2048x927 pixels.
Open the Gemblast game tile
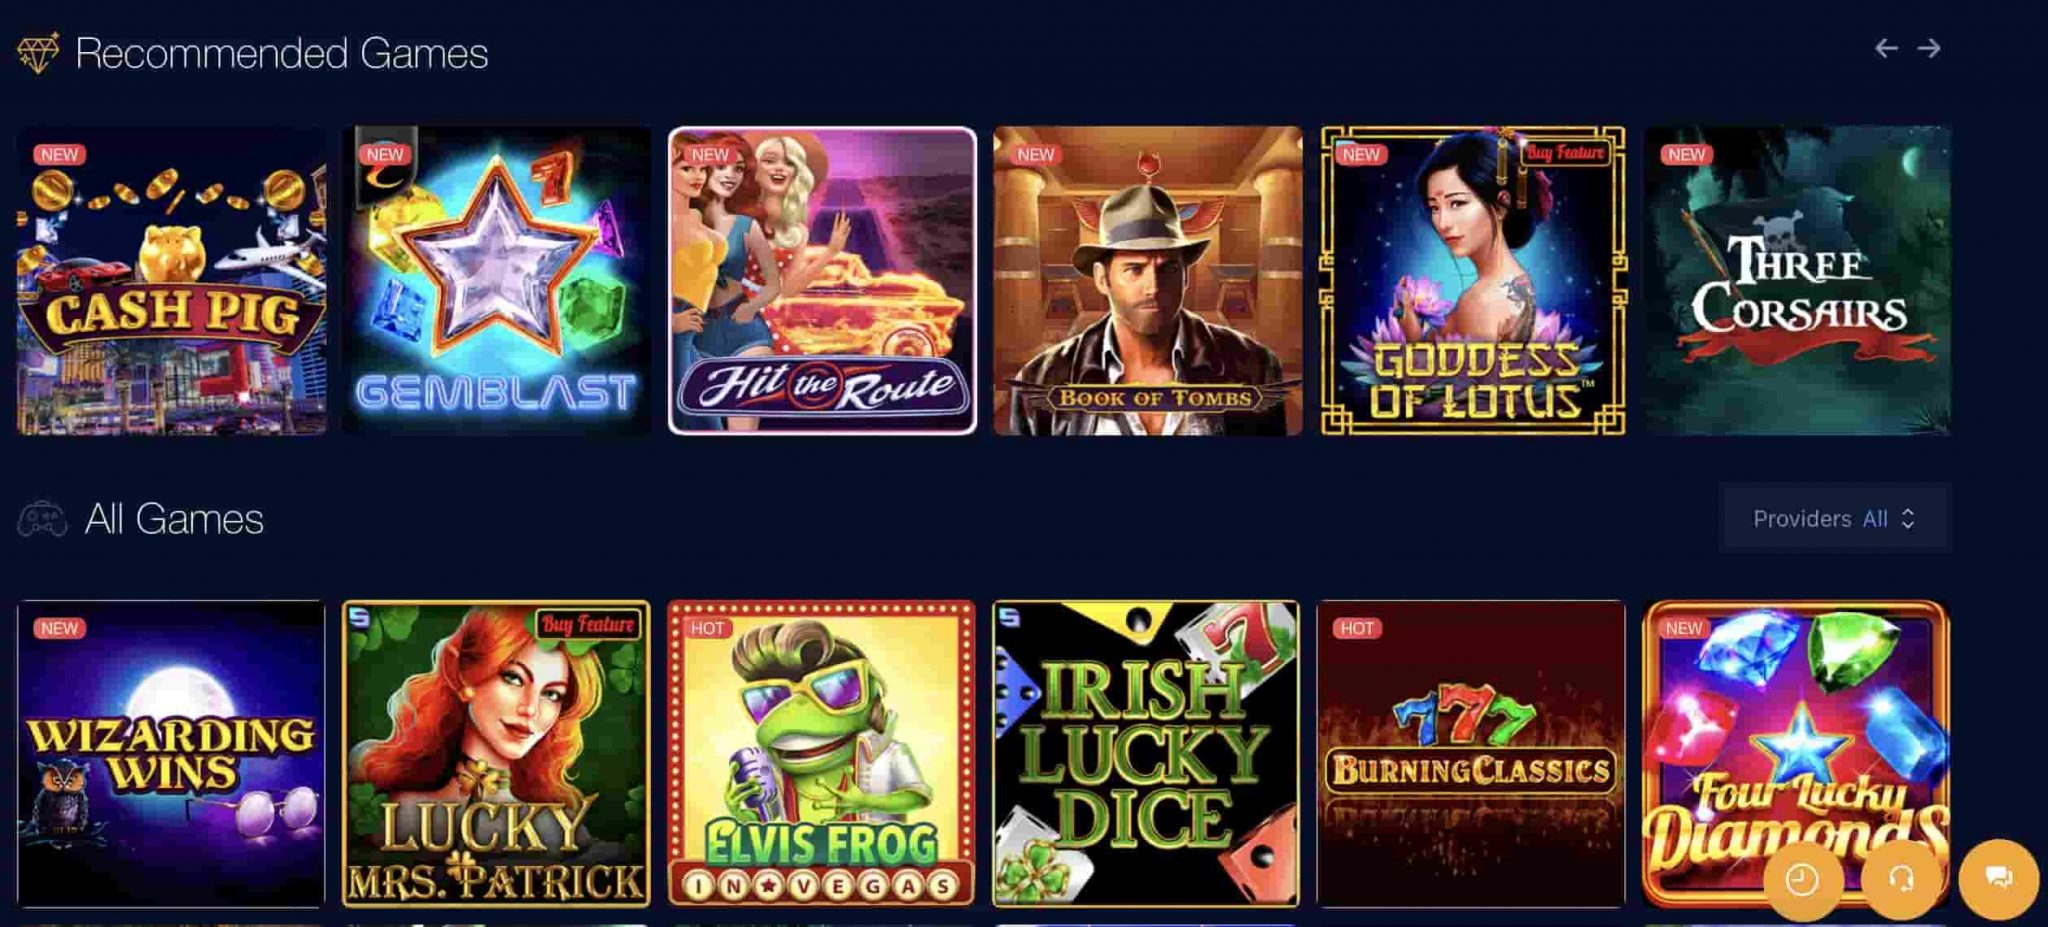tap(497, 280)
